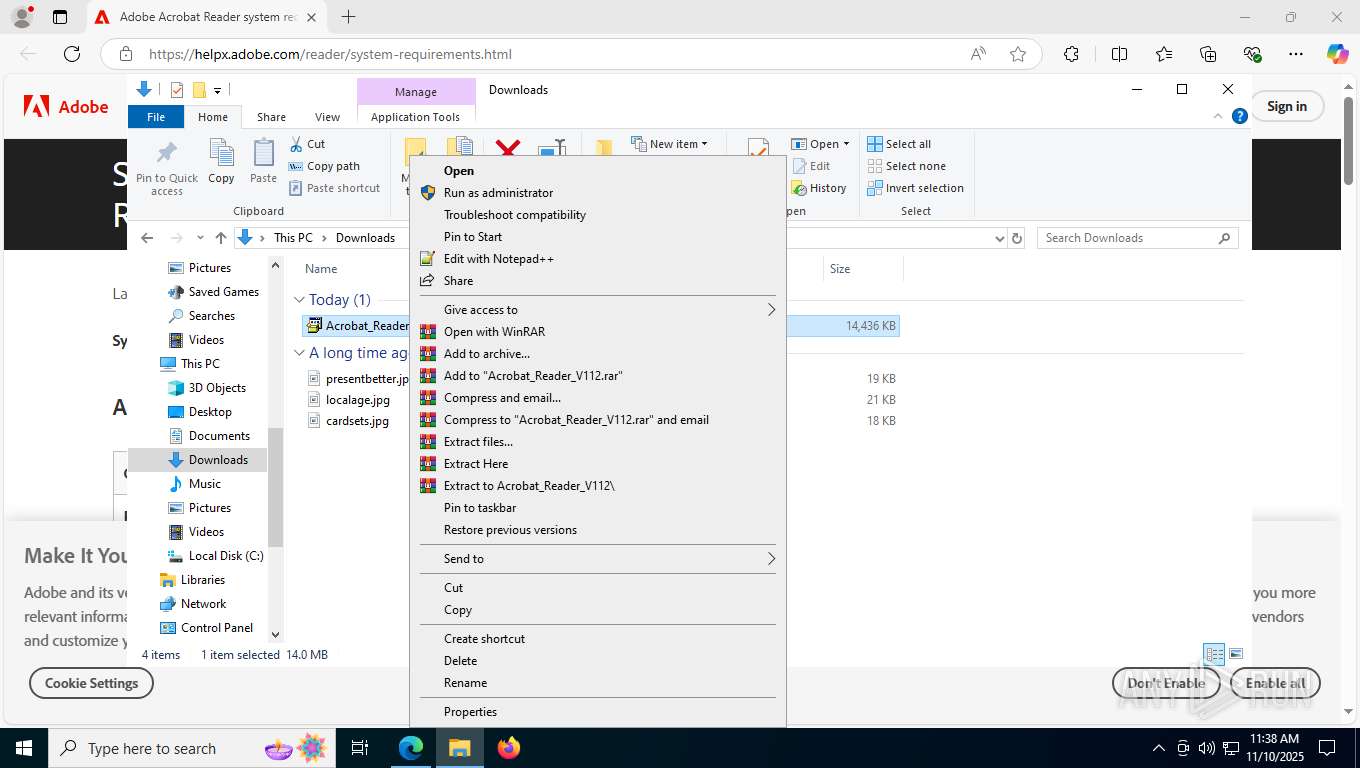
Task: Expand Give access to submenu
Action: (x=598, y=310)
